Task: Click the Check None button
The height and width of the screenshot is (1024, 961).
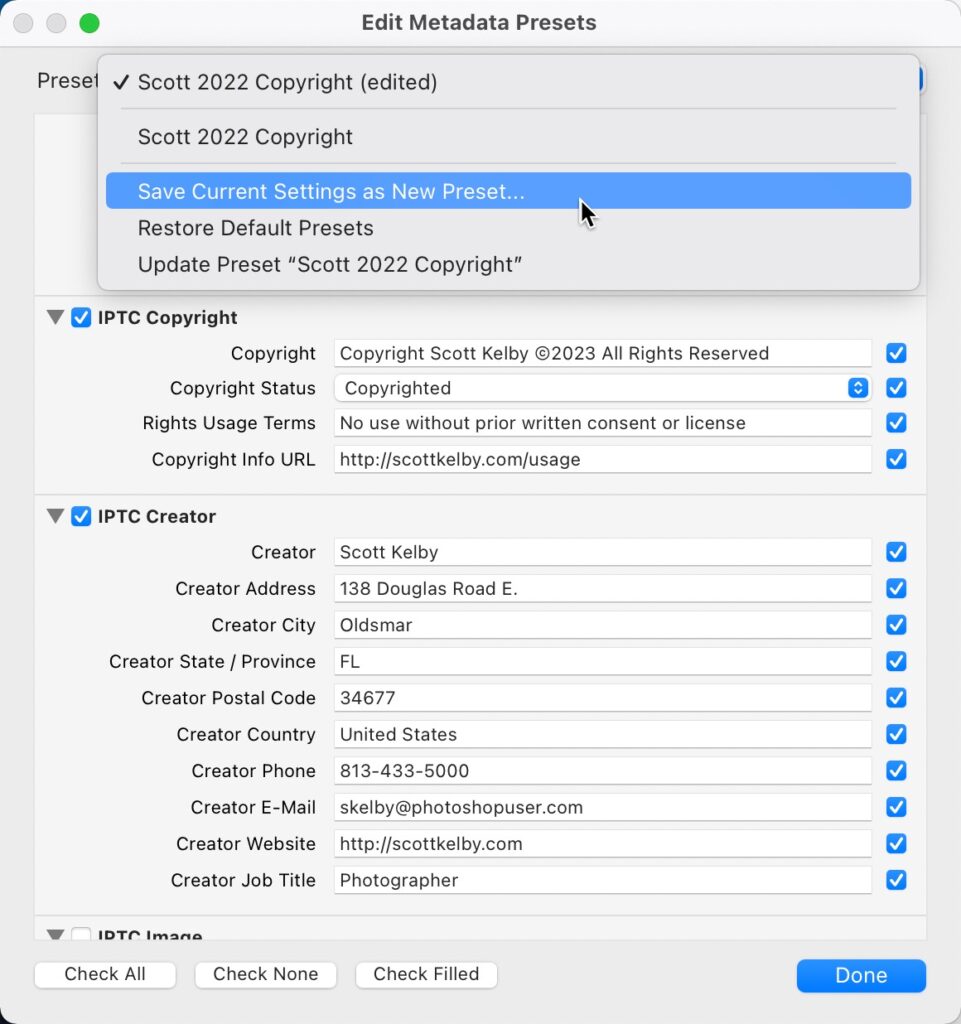Action: [266, 974]
